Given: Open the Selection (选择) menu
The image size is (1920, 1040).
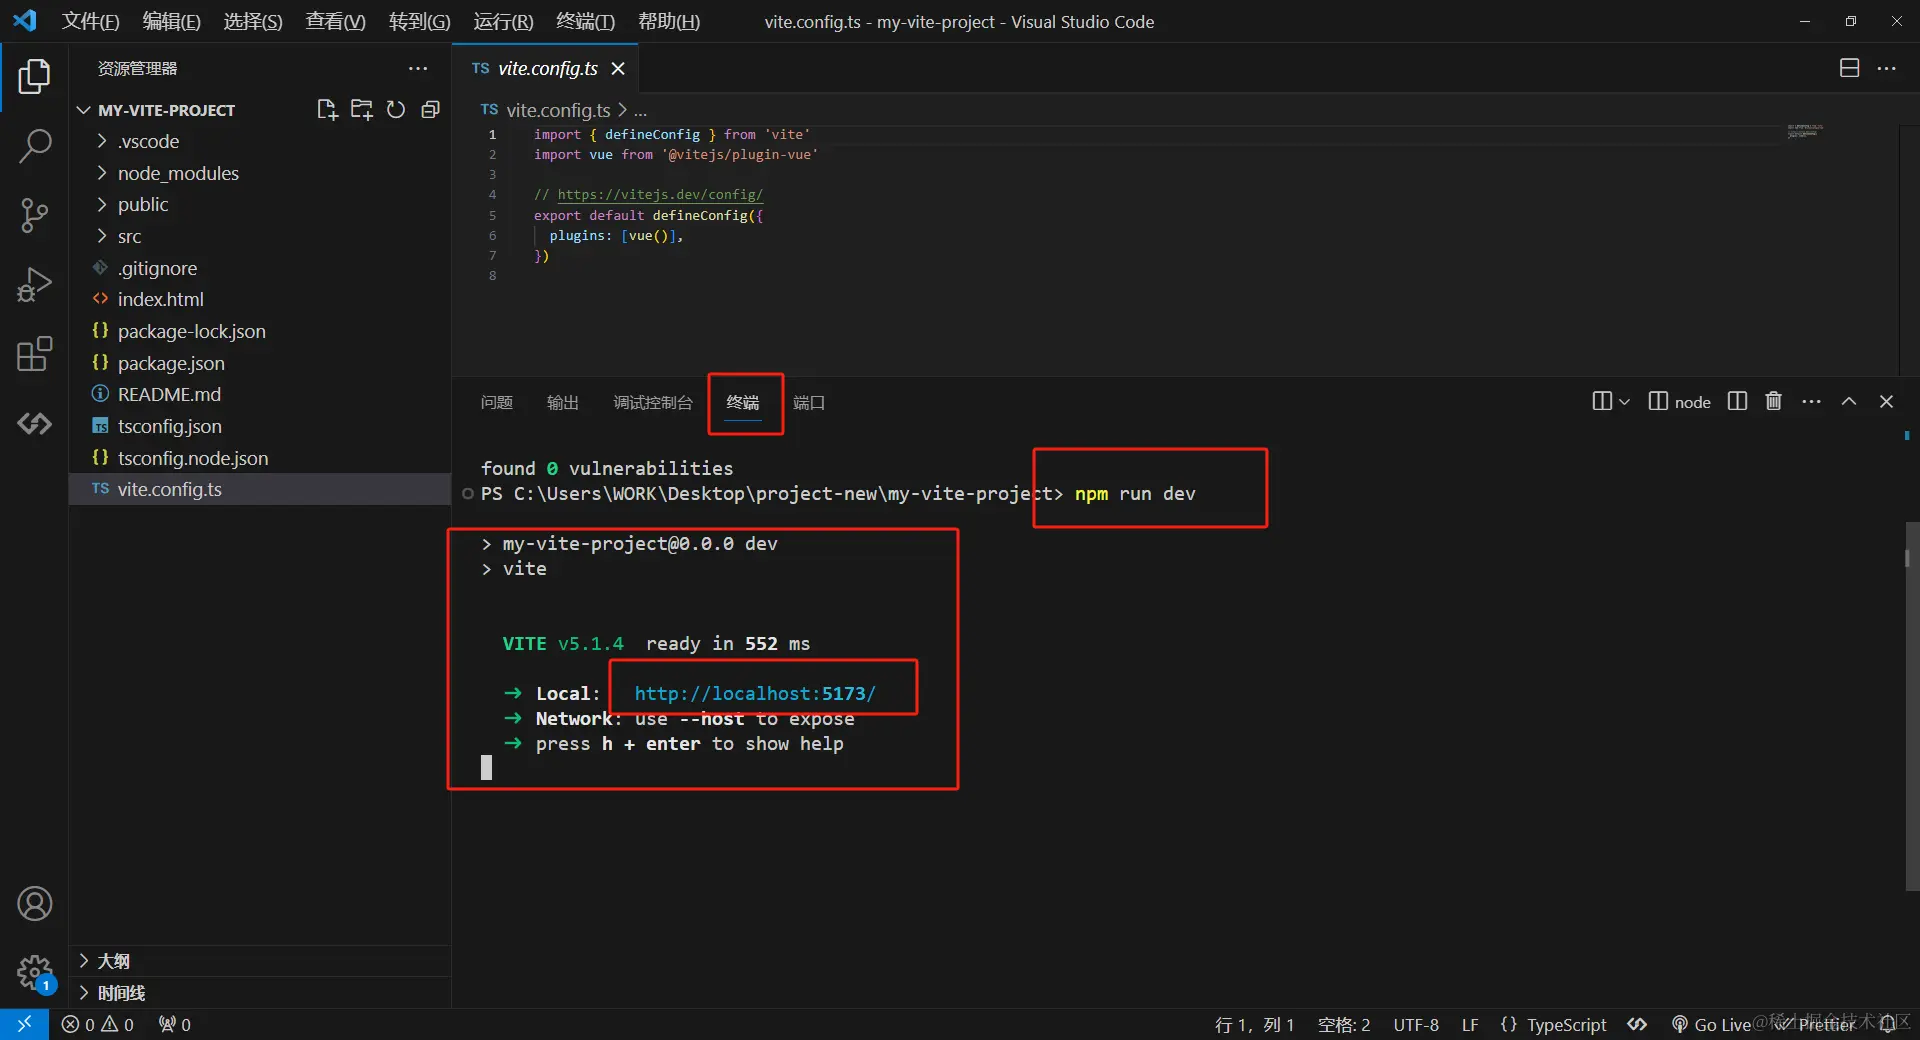Looking at the screenshot, I should point(253,21).
